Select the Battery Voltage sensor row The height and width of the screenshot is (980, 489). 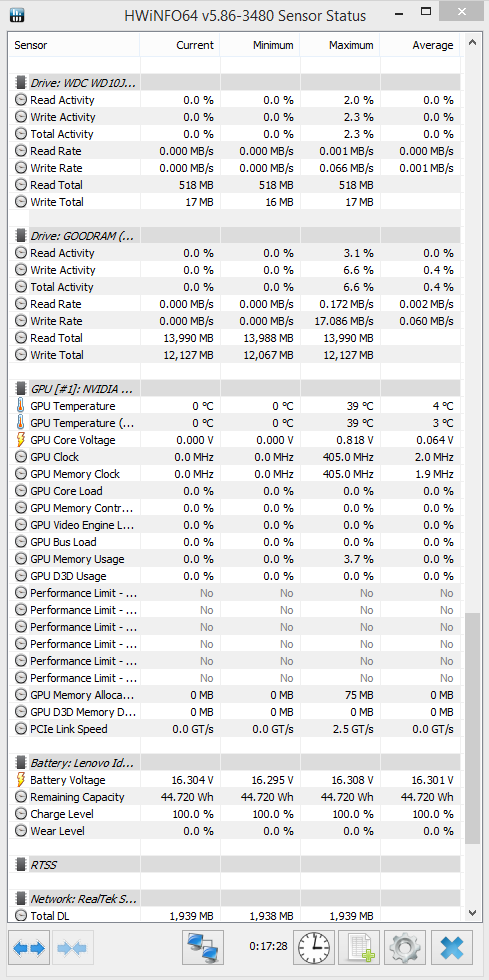point(236,780)
